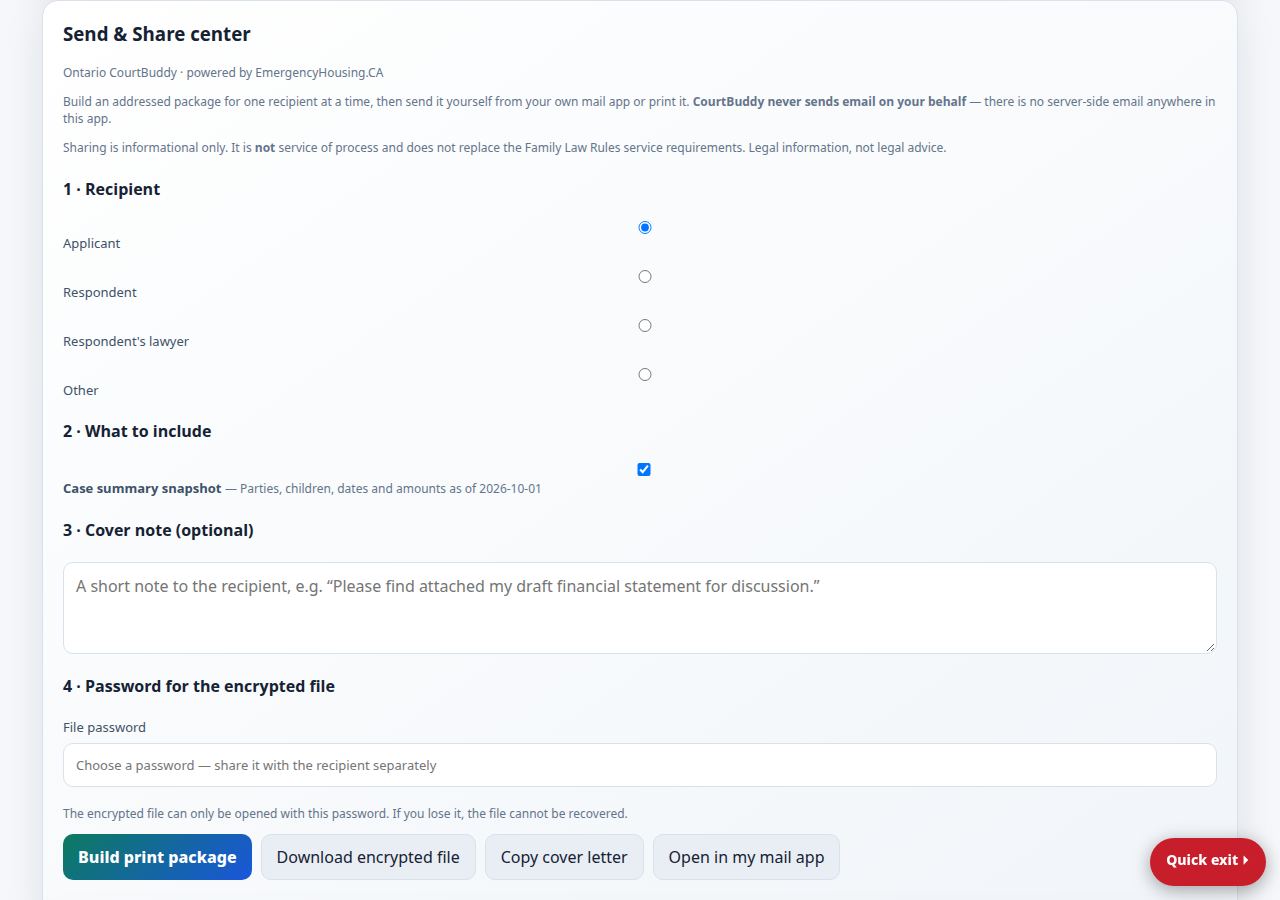Select the Applicant recipient radio button
The height and width of the screenshot is (900, 1280).
click(645, 228)
